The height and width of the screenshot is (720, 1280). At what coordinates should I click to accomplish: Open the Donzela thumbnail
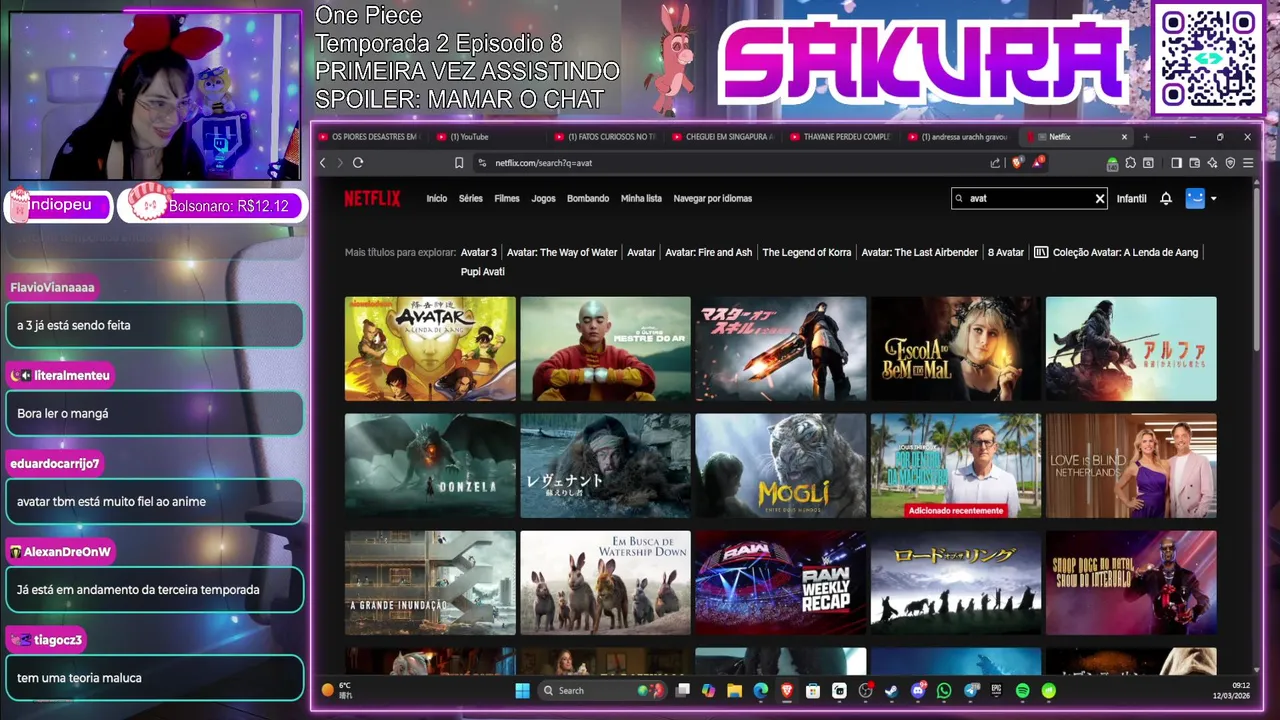430,465
